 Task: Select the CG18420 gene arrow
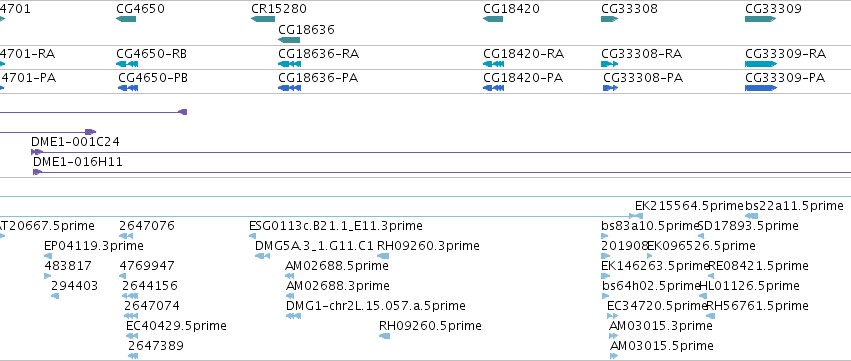493,19
